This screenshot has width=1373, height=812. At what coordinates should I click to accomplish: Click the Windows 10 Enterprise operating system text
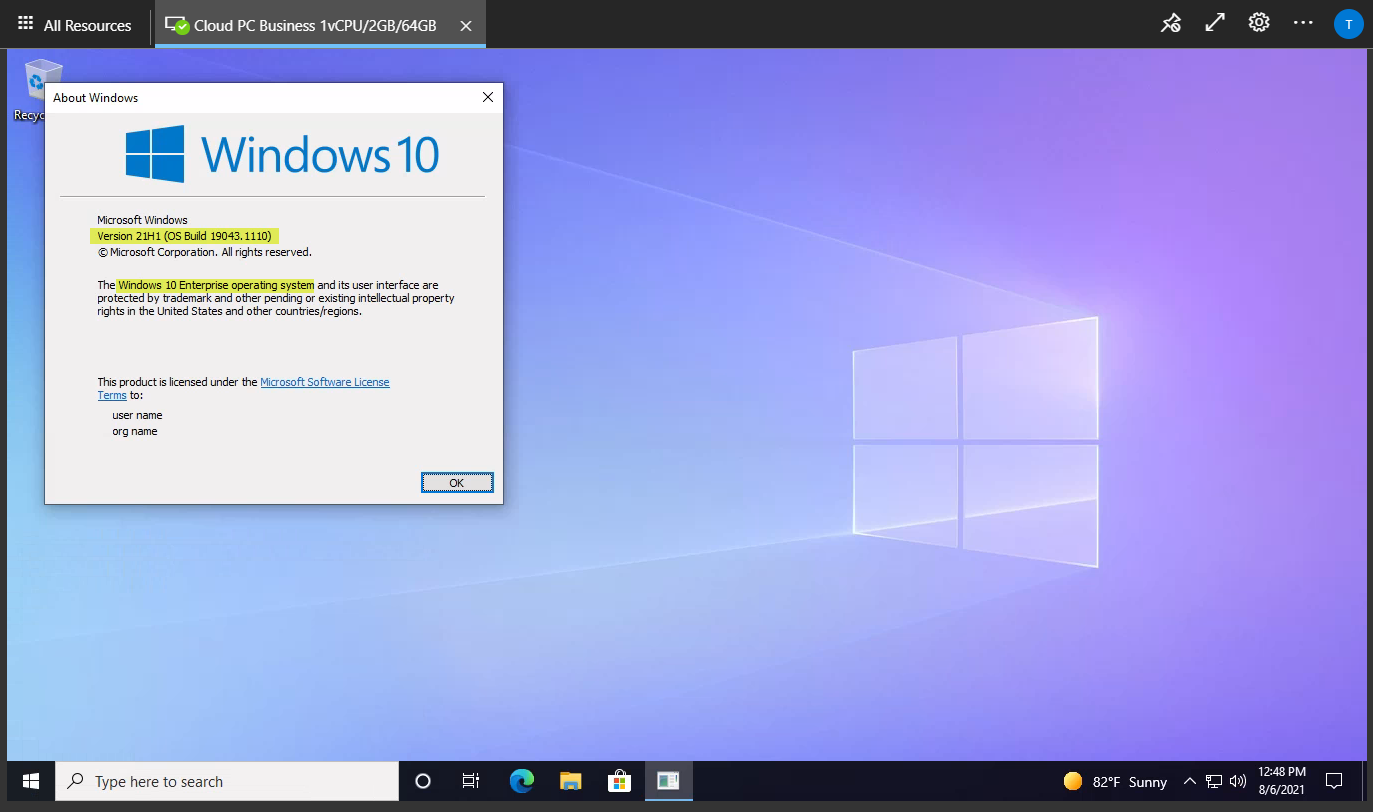[x=216, y=285]
